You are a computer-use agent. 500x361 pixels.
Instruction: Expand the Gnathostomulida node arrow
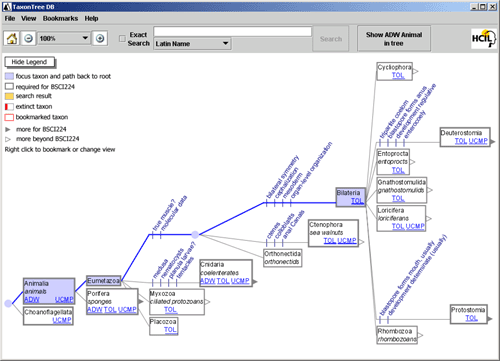pos(430,190)
